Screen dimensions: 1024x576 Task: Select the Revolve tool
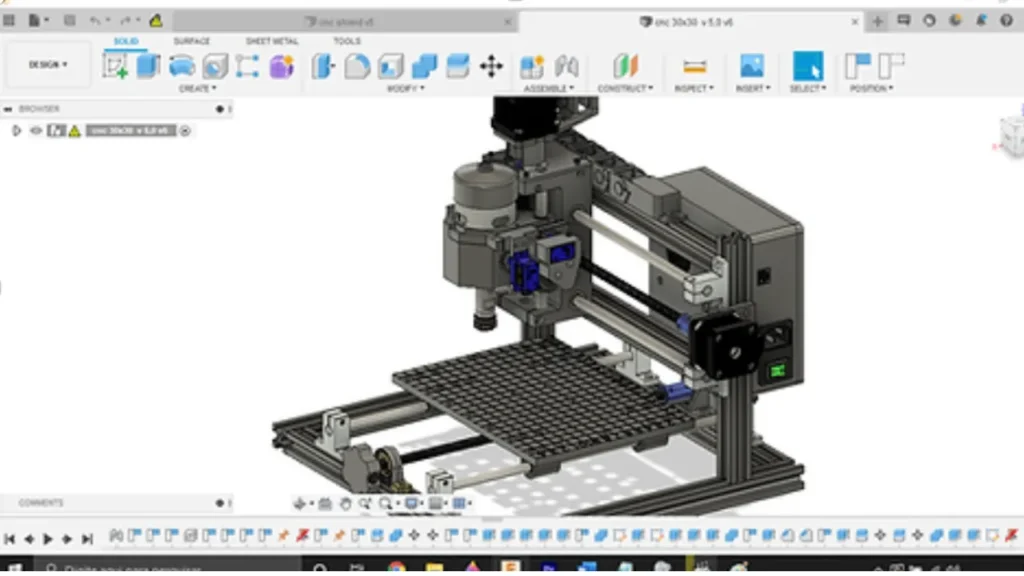click(182, 66)
